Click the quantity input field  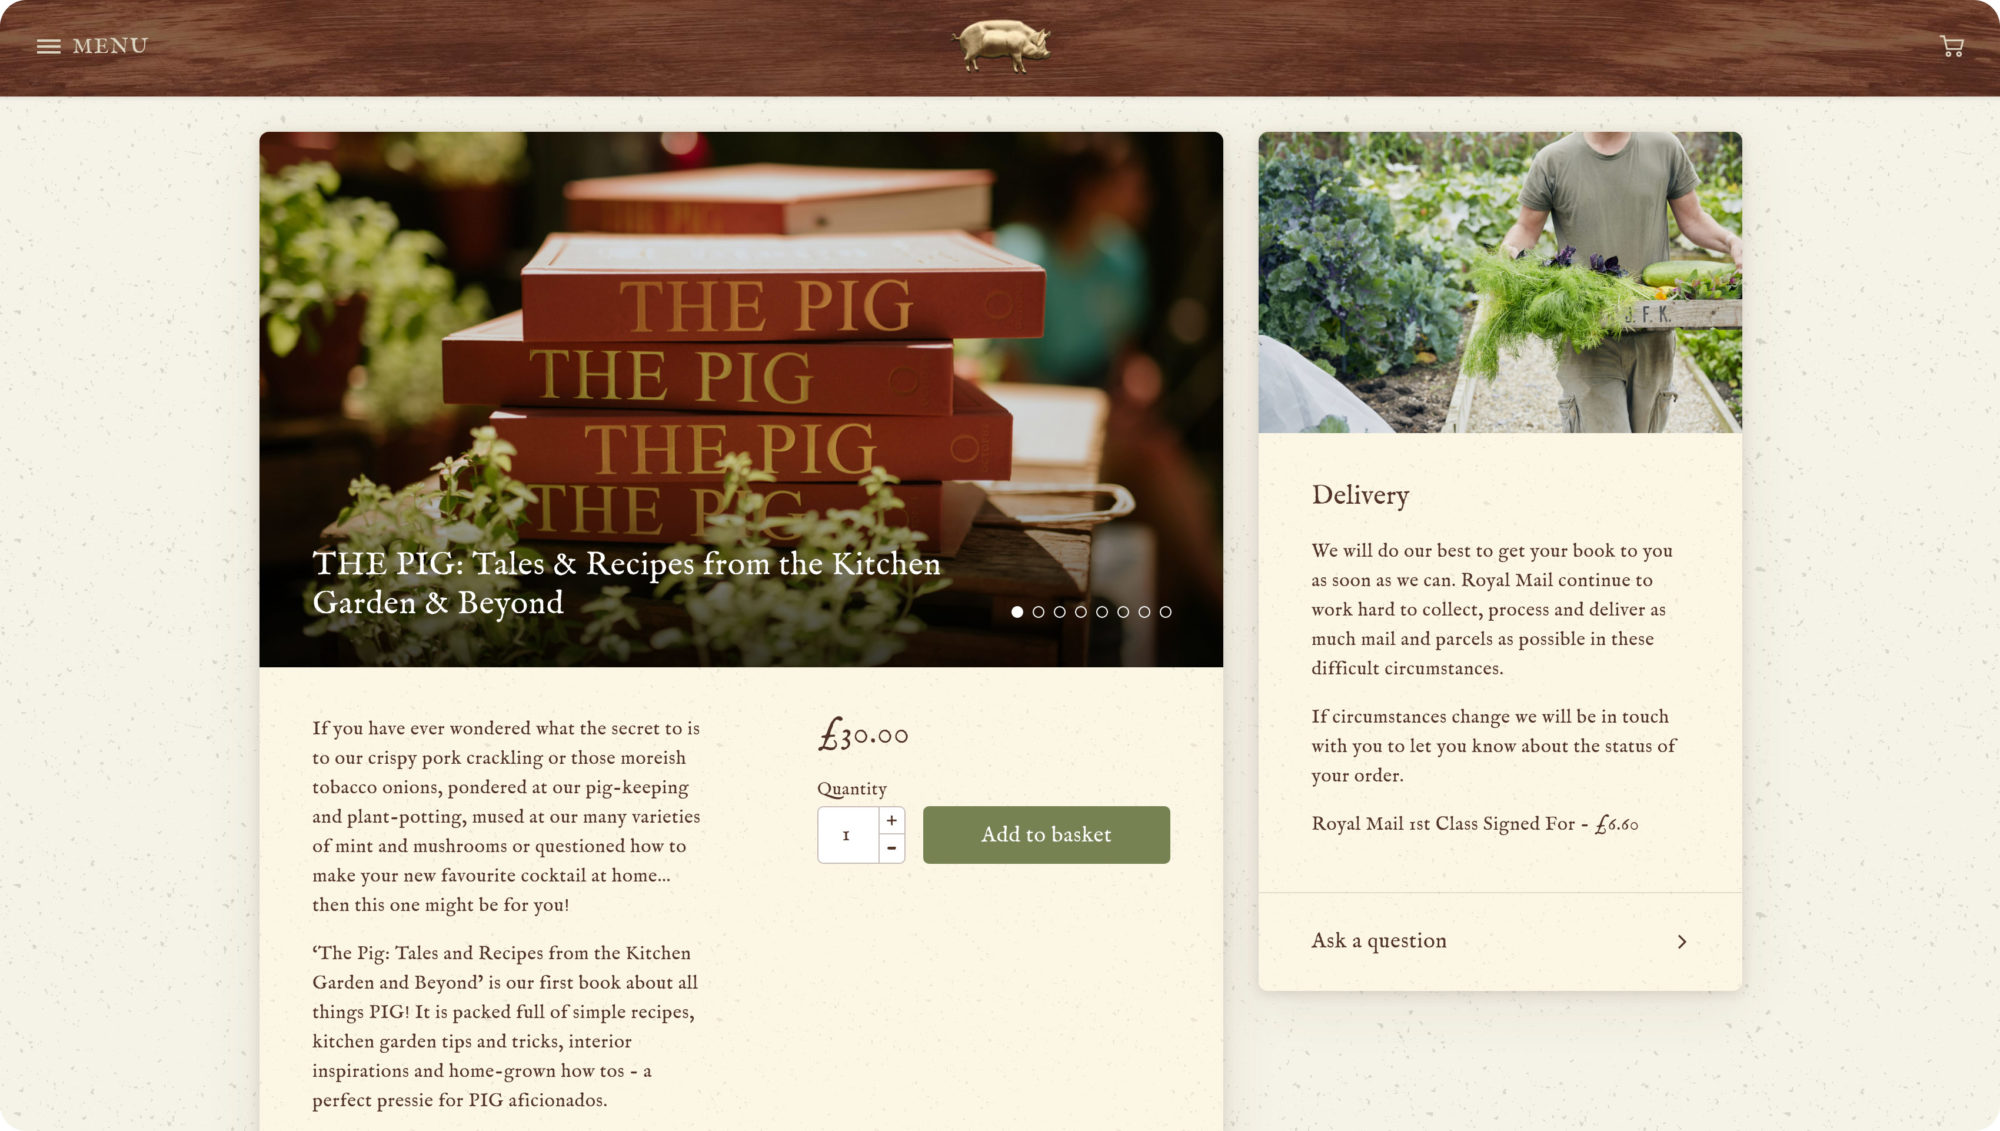848,835
